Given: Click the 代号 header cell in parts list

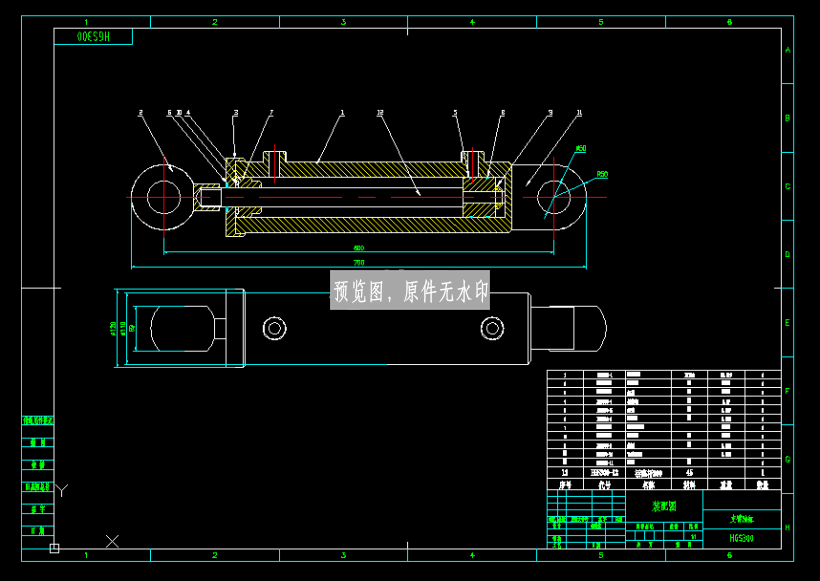Looking at the screenshot, I should (x=605, y=485).
